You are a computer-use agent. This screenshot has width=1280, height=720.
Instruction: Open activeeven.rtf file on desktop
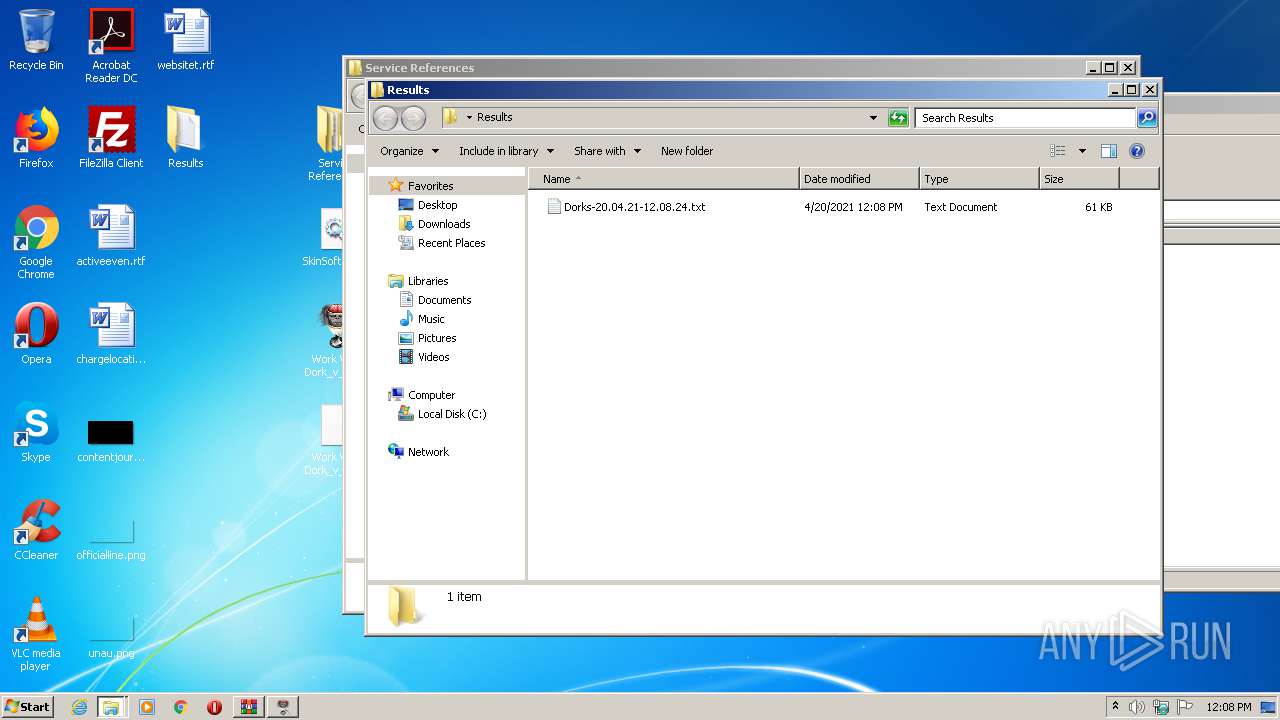point(111,236)
